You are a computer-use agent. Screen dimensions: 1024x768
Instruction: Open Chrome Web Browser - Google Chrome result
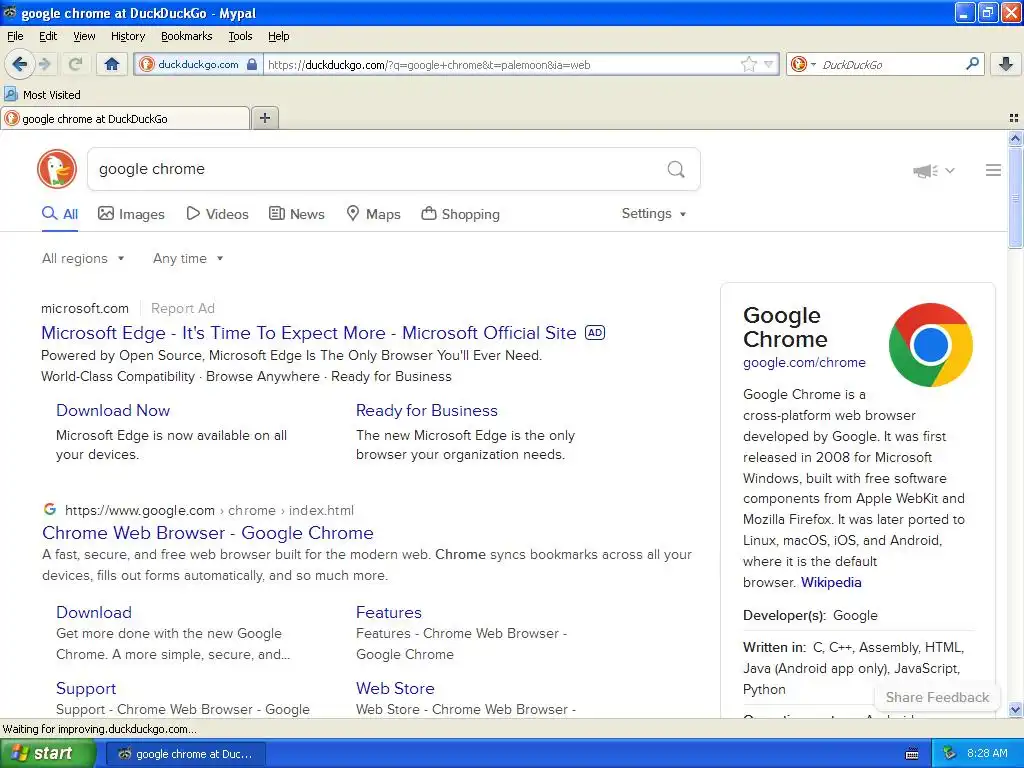(208, 533)
